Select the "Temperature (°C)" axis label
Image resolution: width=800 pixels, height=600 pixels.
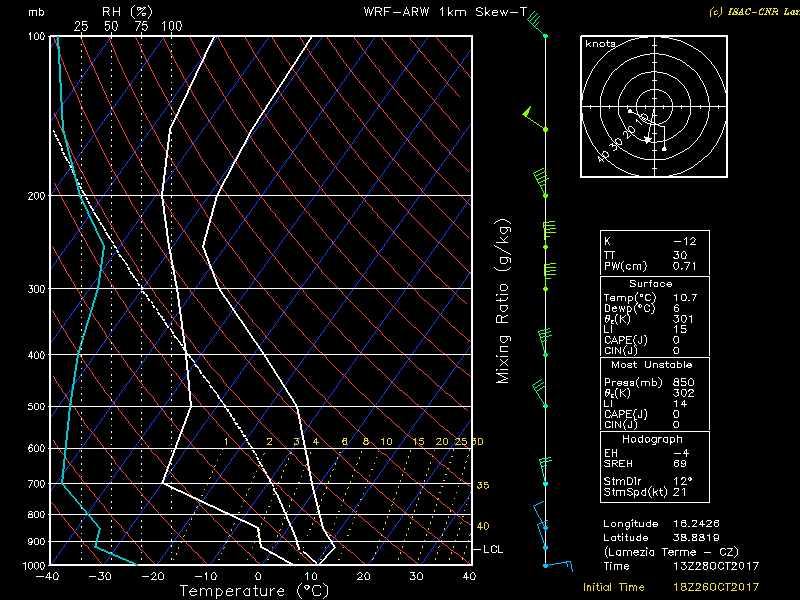pyautogui.click(x=254, y=591)
